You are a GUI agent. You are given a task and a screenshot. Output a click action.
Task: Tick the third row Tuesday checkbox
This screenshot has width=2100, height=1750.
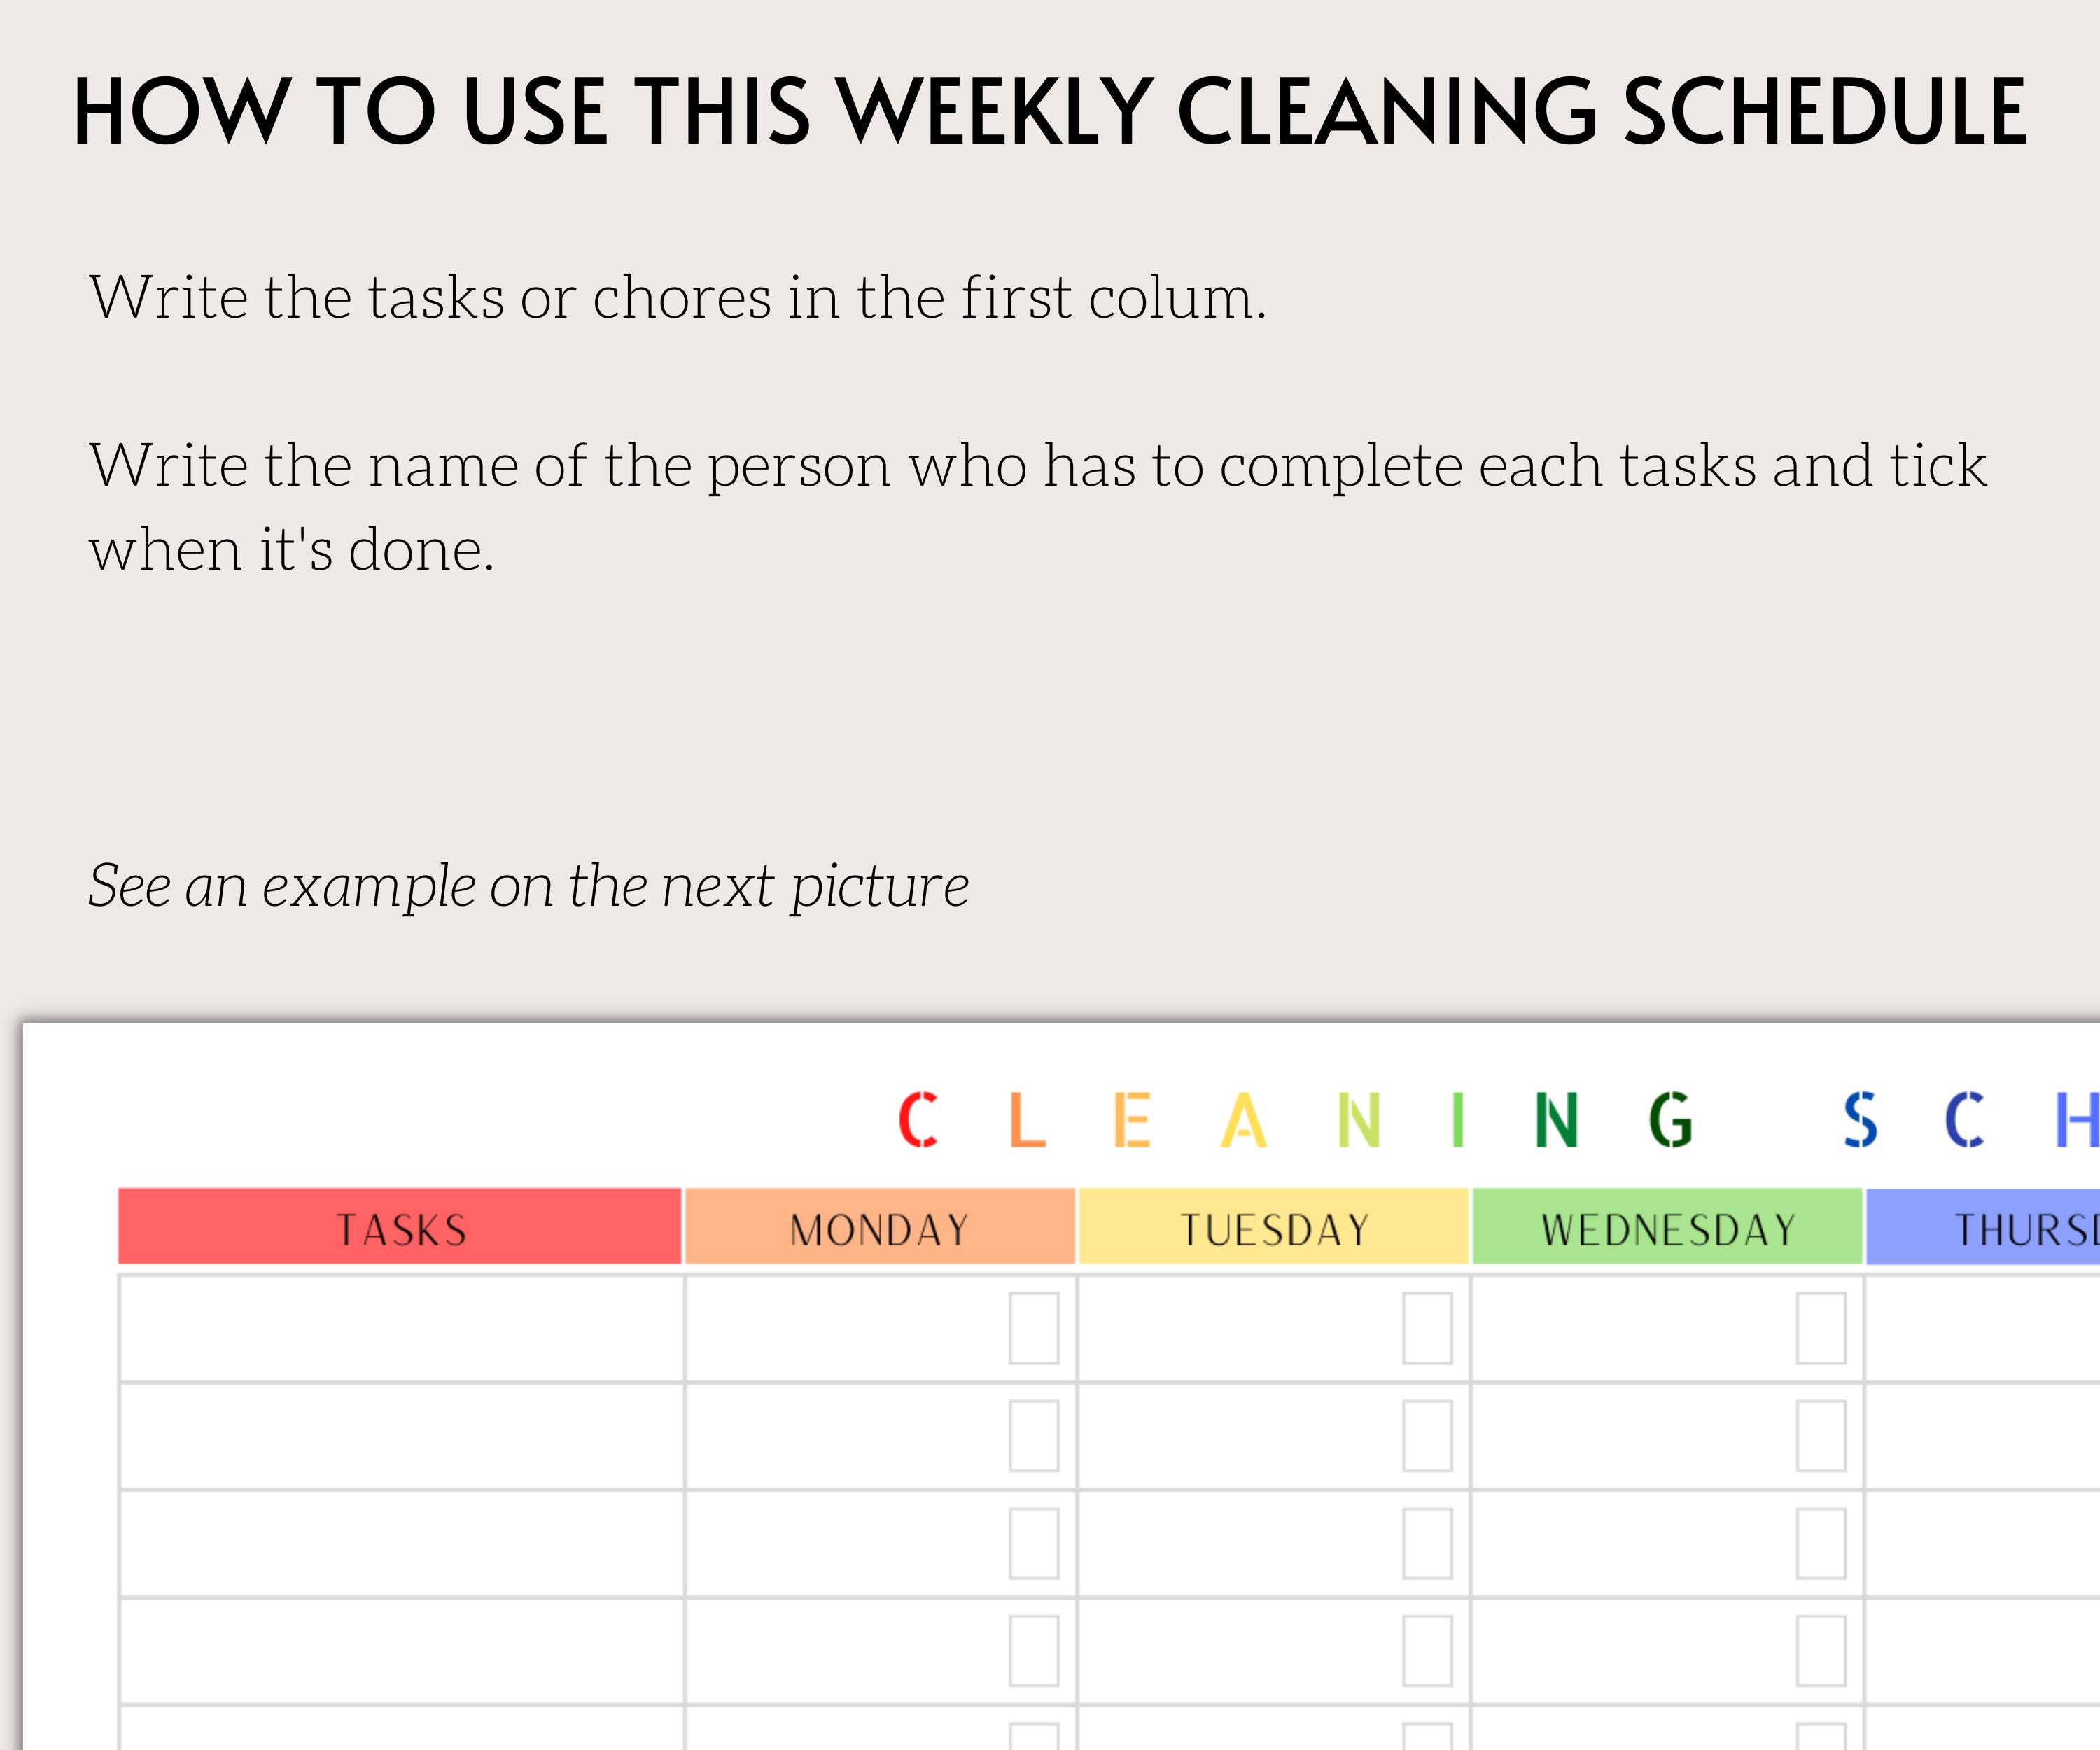1427,1544
